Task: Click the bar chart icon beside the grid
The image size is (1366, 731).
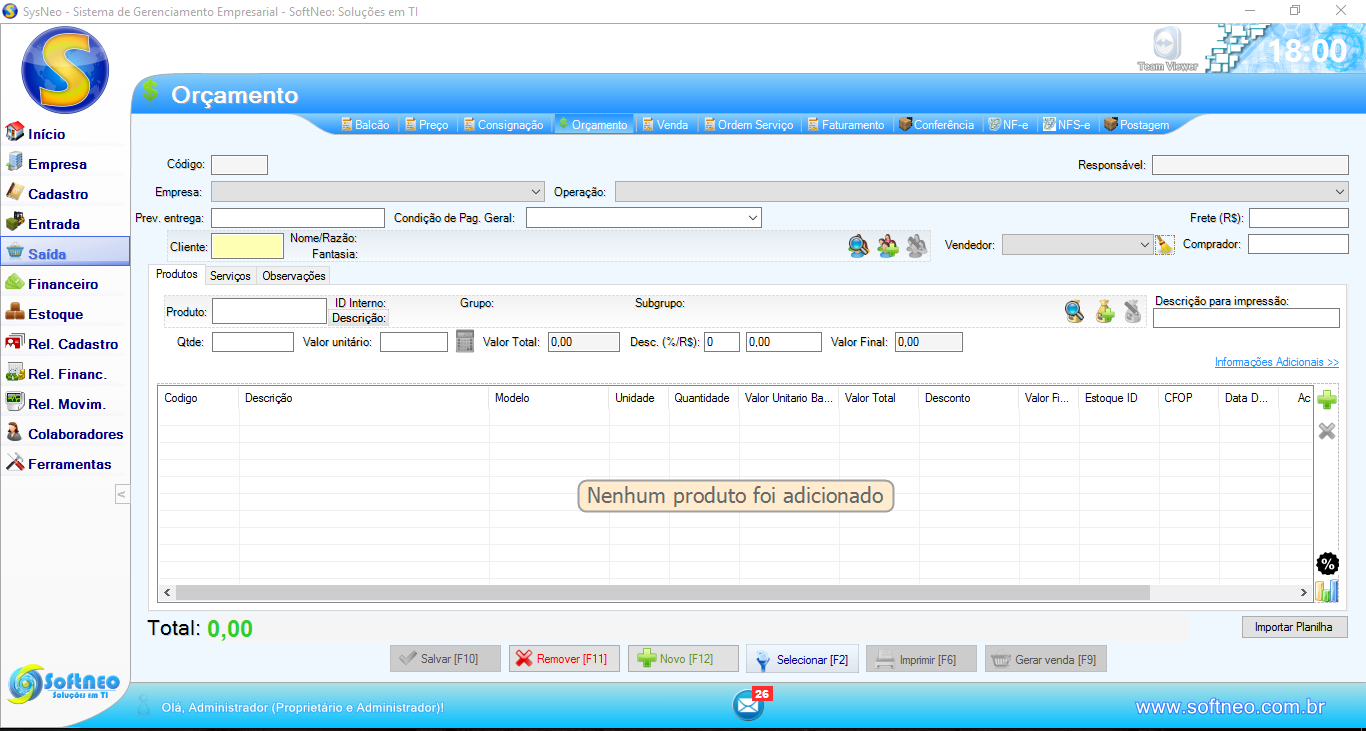Action: [x=1327, y=591]
